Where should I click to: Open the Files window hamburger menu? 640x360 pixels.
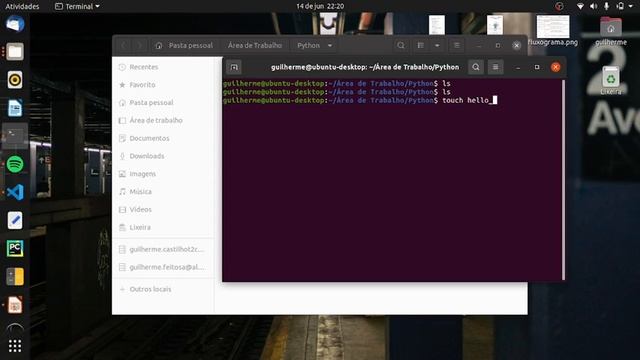click(x=456, y=45)
